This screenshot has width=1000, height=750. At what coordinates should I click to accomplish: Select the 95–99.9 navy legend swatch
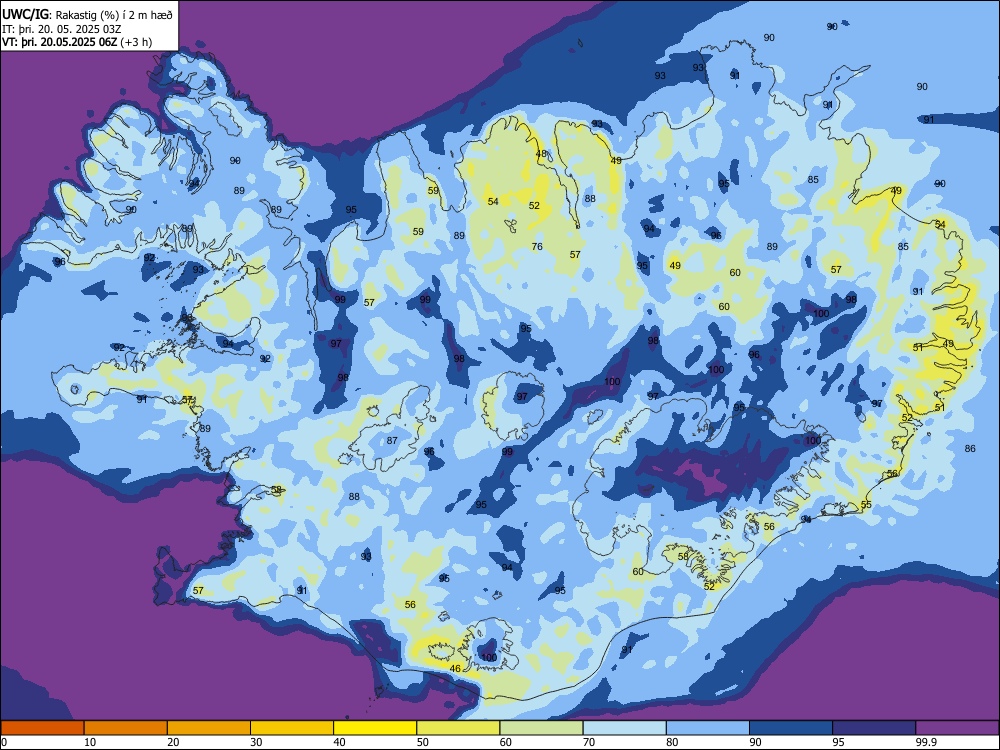pos(874,728)
